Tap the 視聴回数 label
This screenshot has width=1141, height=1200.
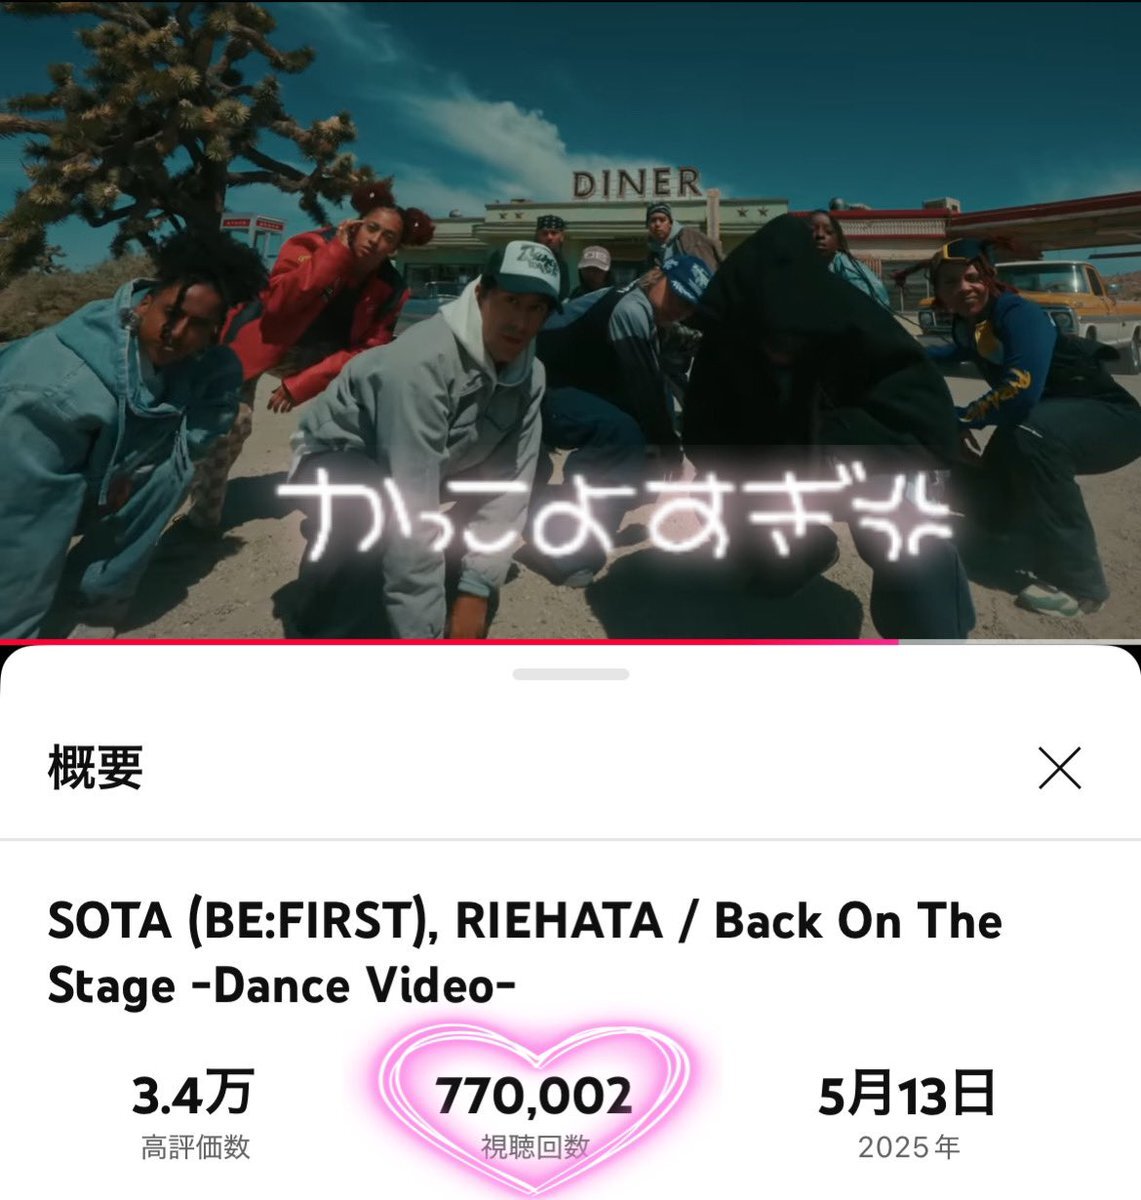pos(535,1147)
